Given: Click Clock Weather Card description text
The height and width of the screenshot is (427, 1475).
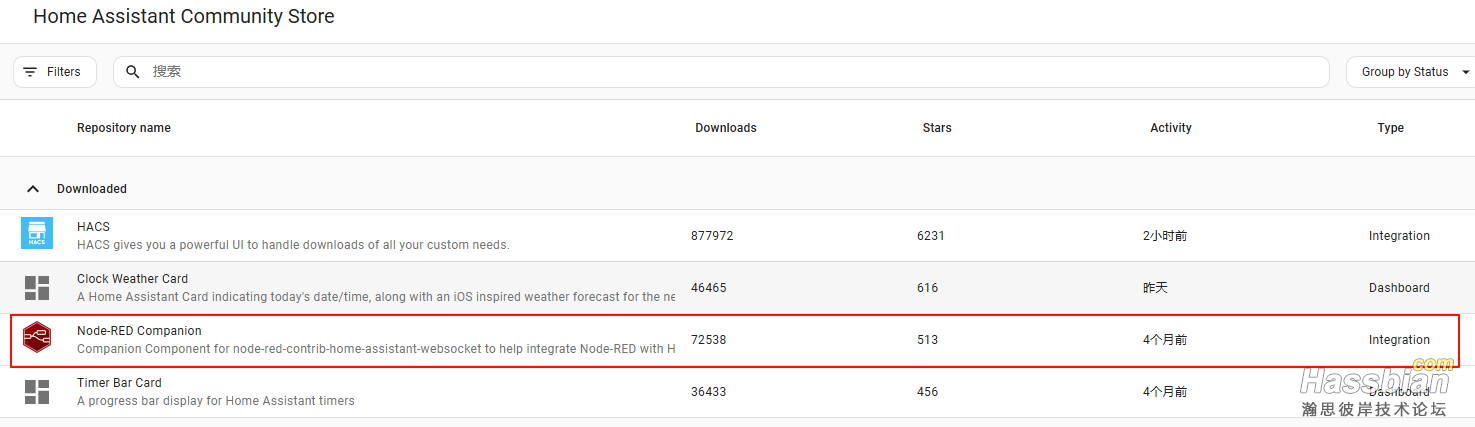Looking at the screenshot, I should [376, 297].
